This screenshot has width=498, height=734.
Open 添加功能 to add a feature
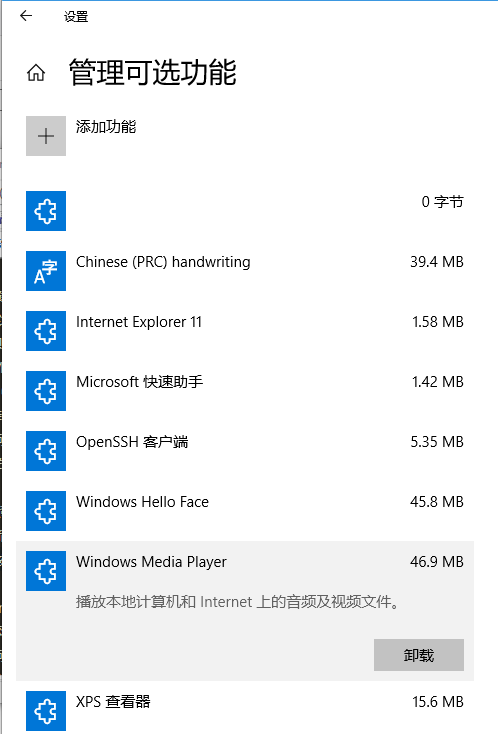[x=106, y=127]
